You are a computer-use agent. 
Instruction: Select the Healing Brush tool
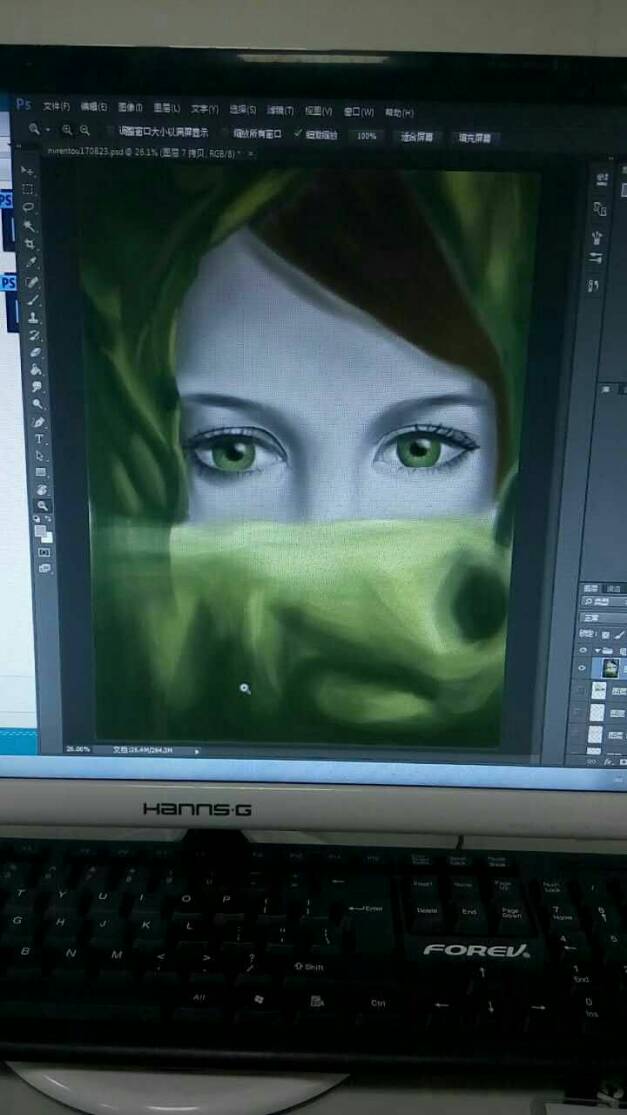[x=32, y=282]
